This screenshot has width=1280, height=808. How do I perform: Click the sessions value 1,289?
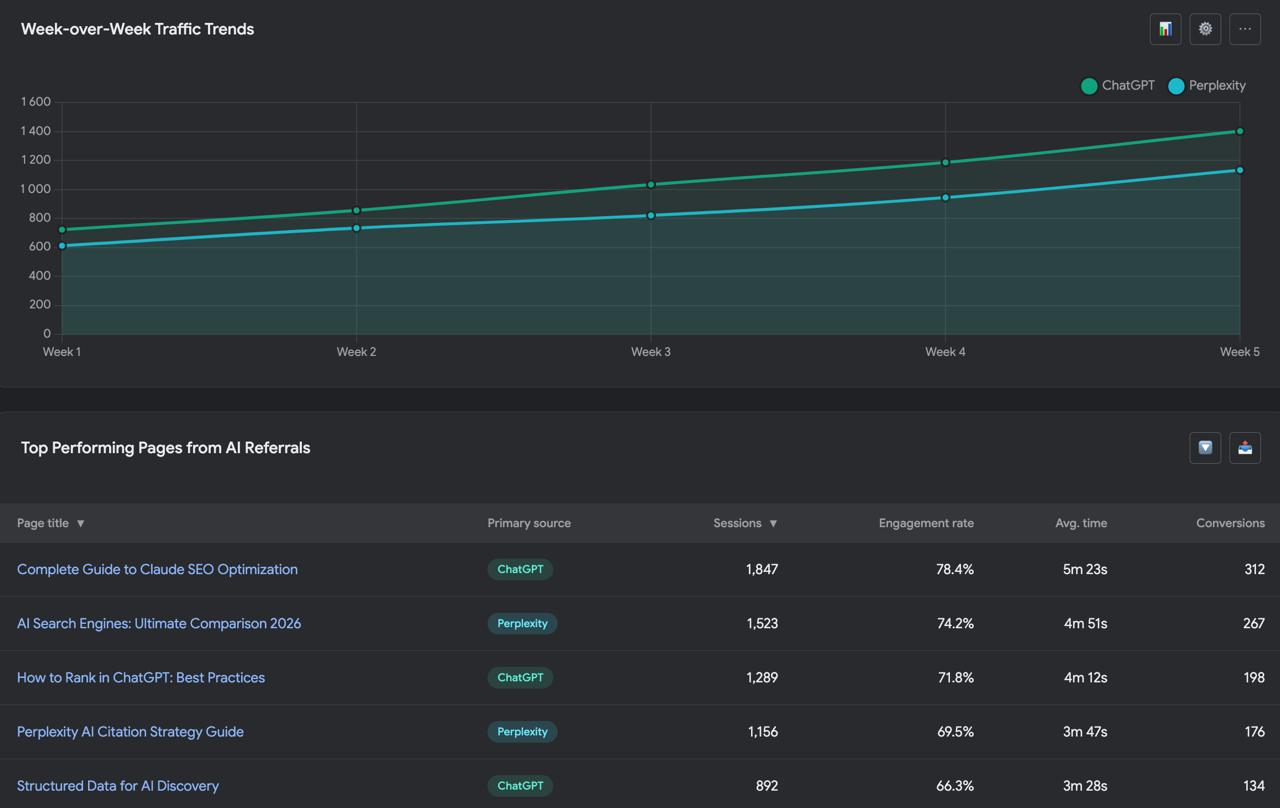(x=762, y=677)
